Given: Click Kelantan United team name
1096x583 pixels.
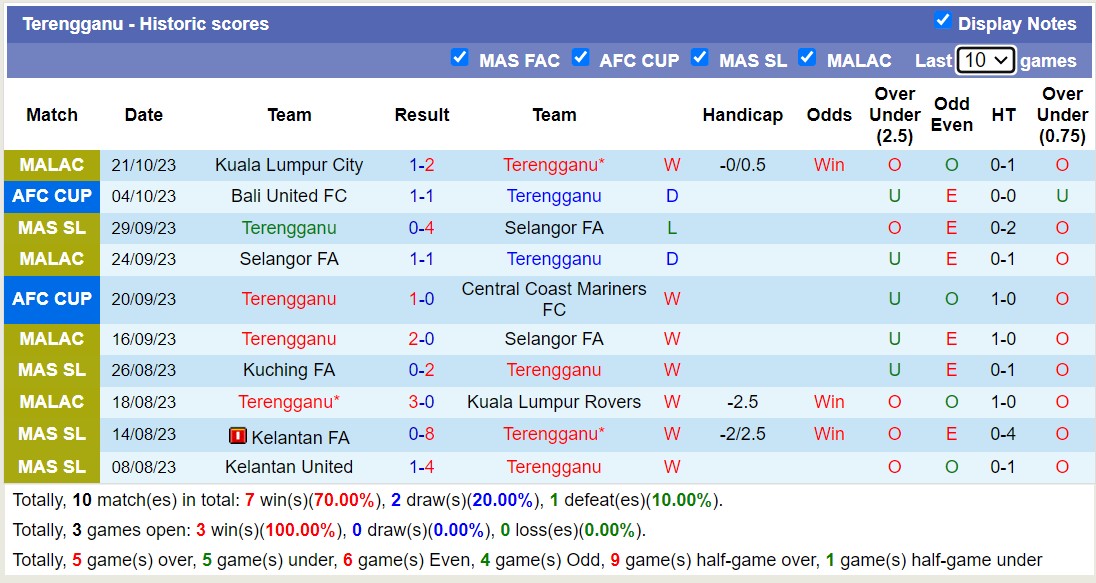Looking at the screenshot, I should (289, 467).
